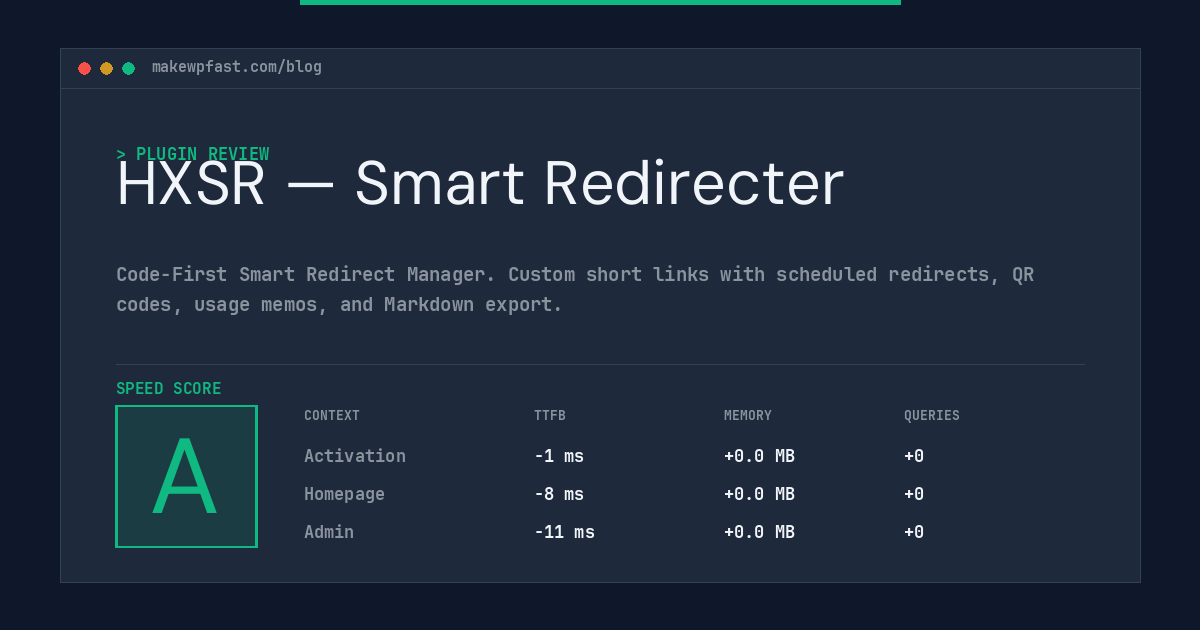Click the -11 ms TTFB value
1200x630 pixels.
pyautogui.click(x=564, y=532)
